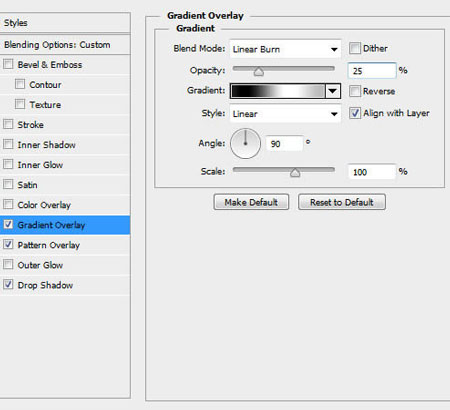Open the Style Linear dropdown

285,114
